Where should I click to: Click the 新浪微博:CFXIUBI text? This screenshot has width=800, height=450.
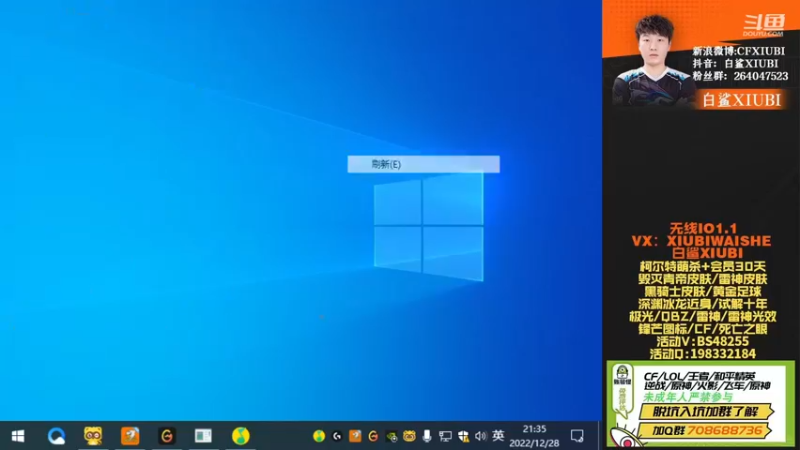click(739, 51)
